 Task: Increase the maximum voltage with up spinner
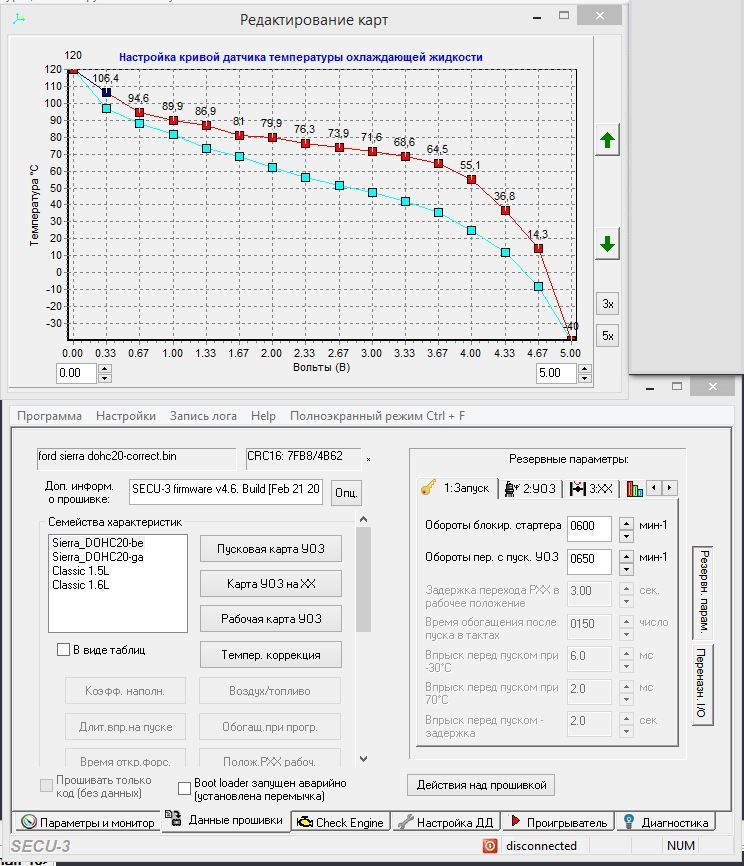pyautogui.click(x=585, y=368)
